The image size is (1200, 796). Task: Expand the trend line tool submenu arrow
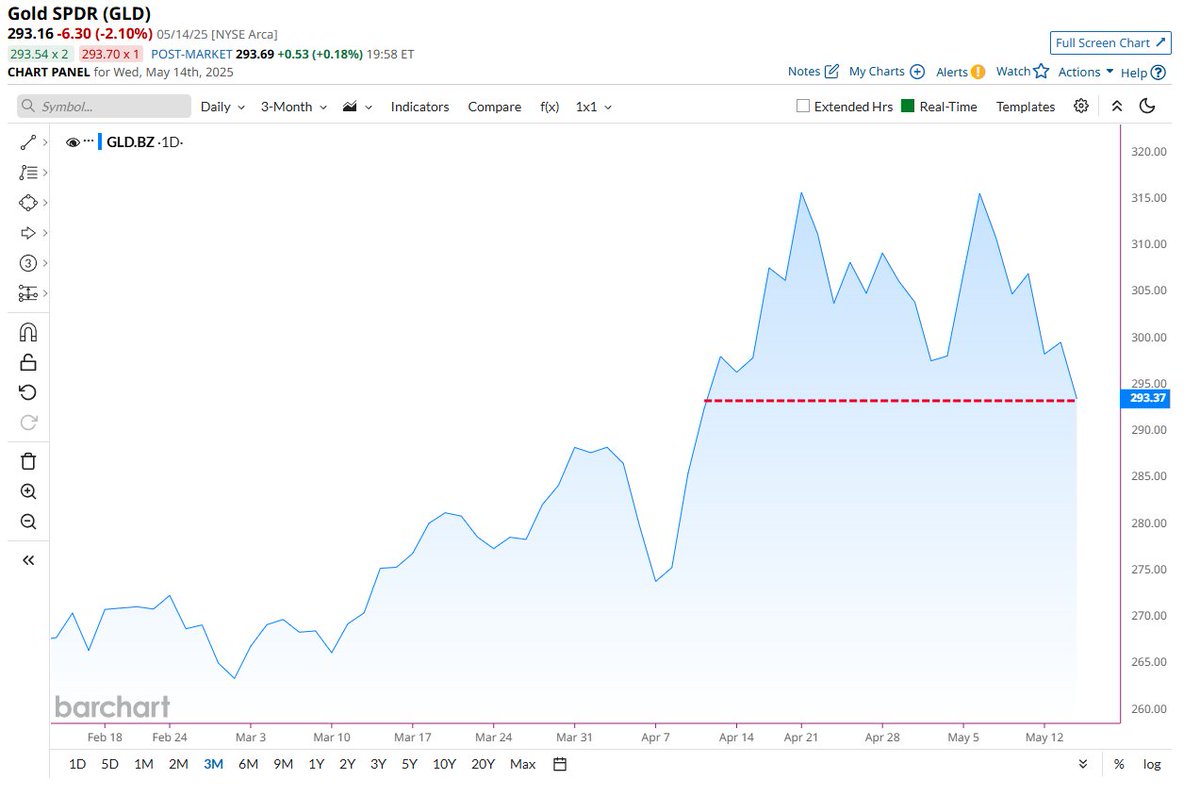46,143
